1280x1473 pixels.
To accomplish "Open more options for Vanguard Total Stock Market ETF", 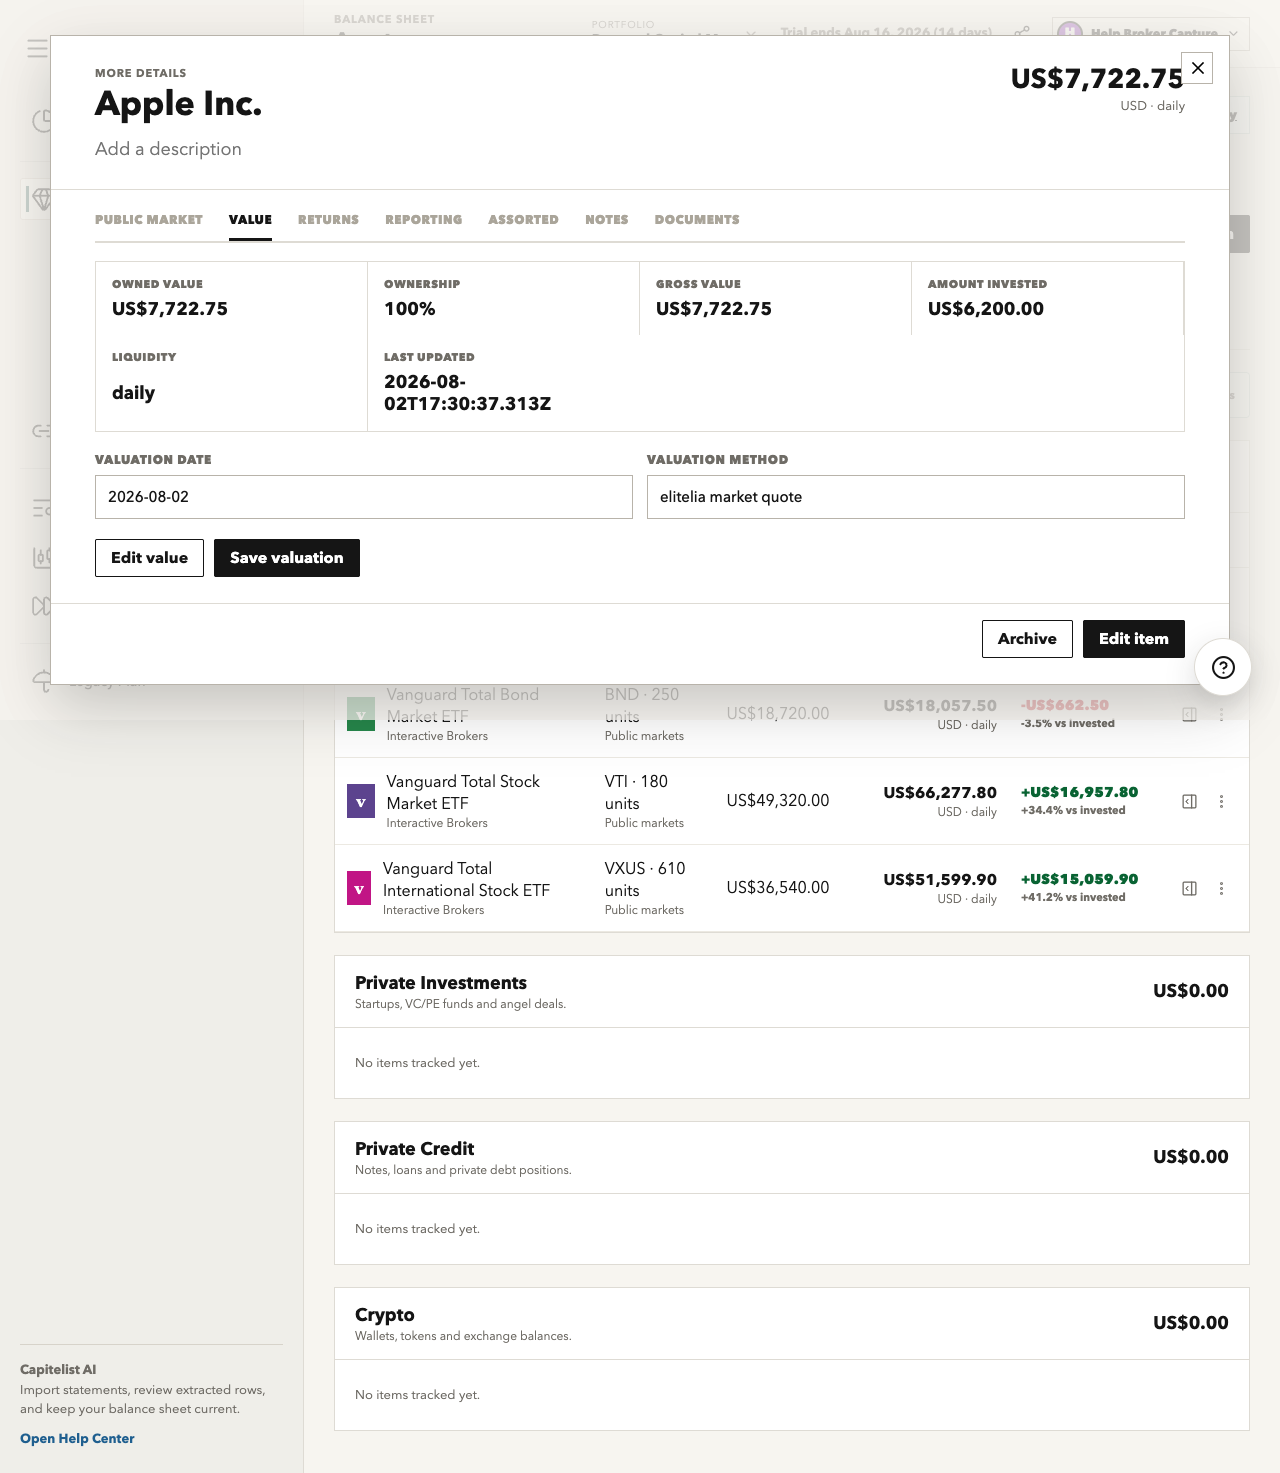I will coord(1221,801).
